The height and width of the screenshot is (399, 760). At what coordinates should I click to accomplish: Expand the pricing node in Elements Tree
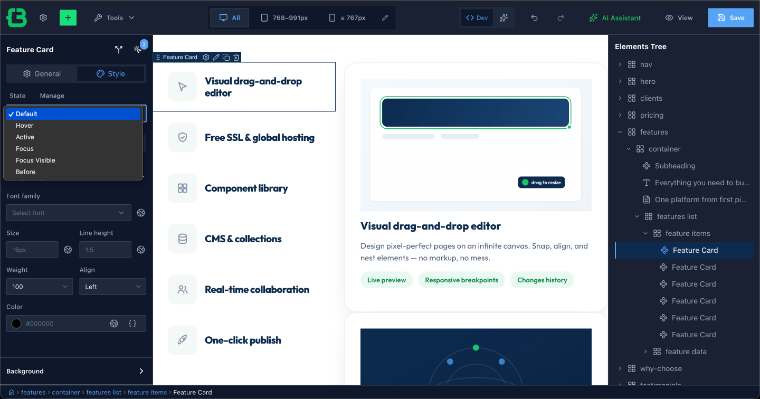[620, 115]
